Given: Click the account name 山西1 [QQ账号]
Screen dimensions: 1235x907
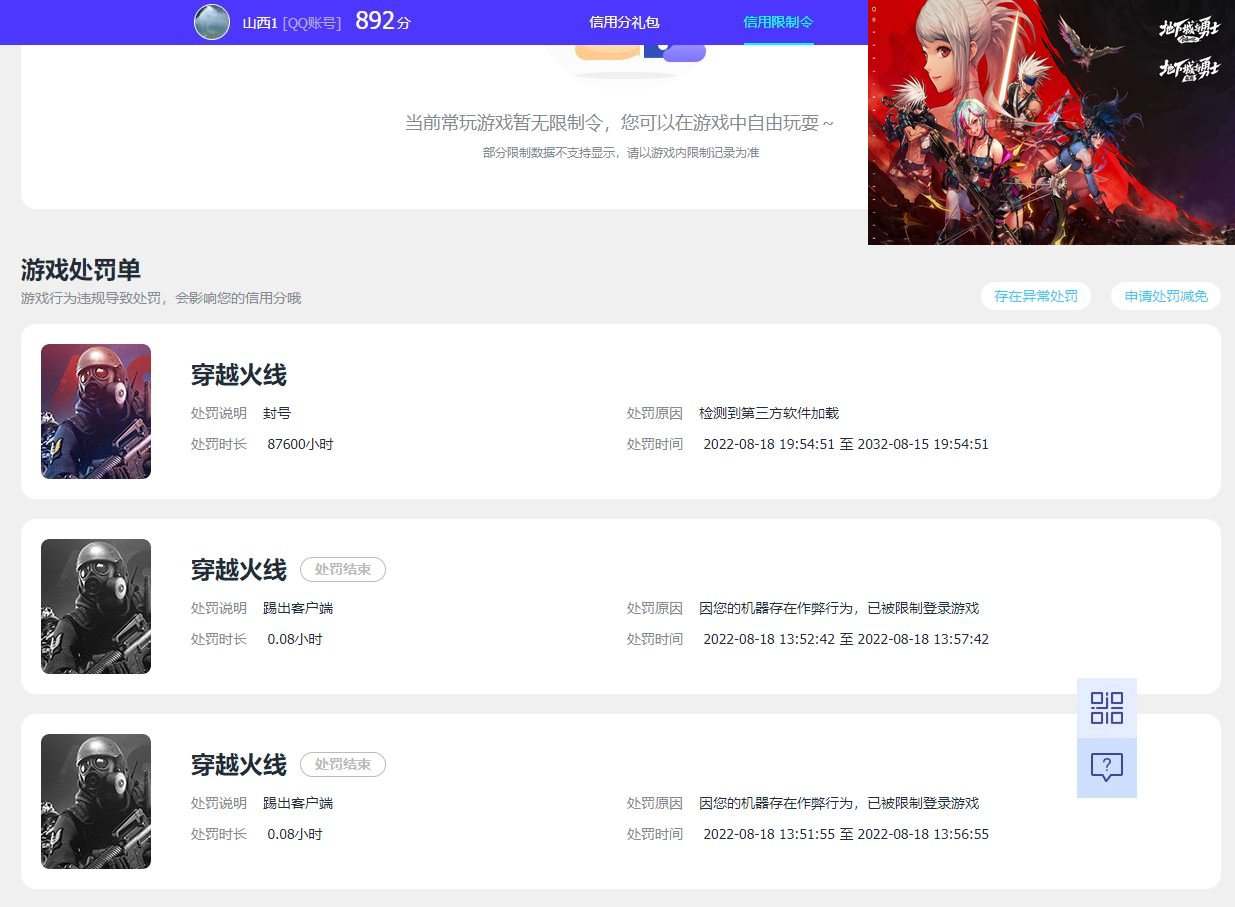Looking at the screenshot, I should 291,22.
